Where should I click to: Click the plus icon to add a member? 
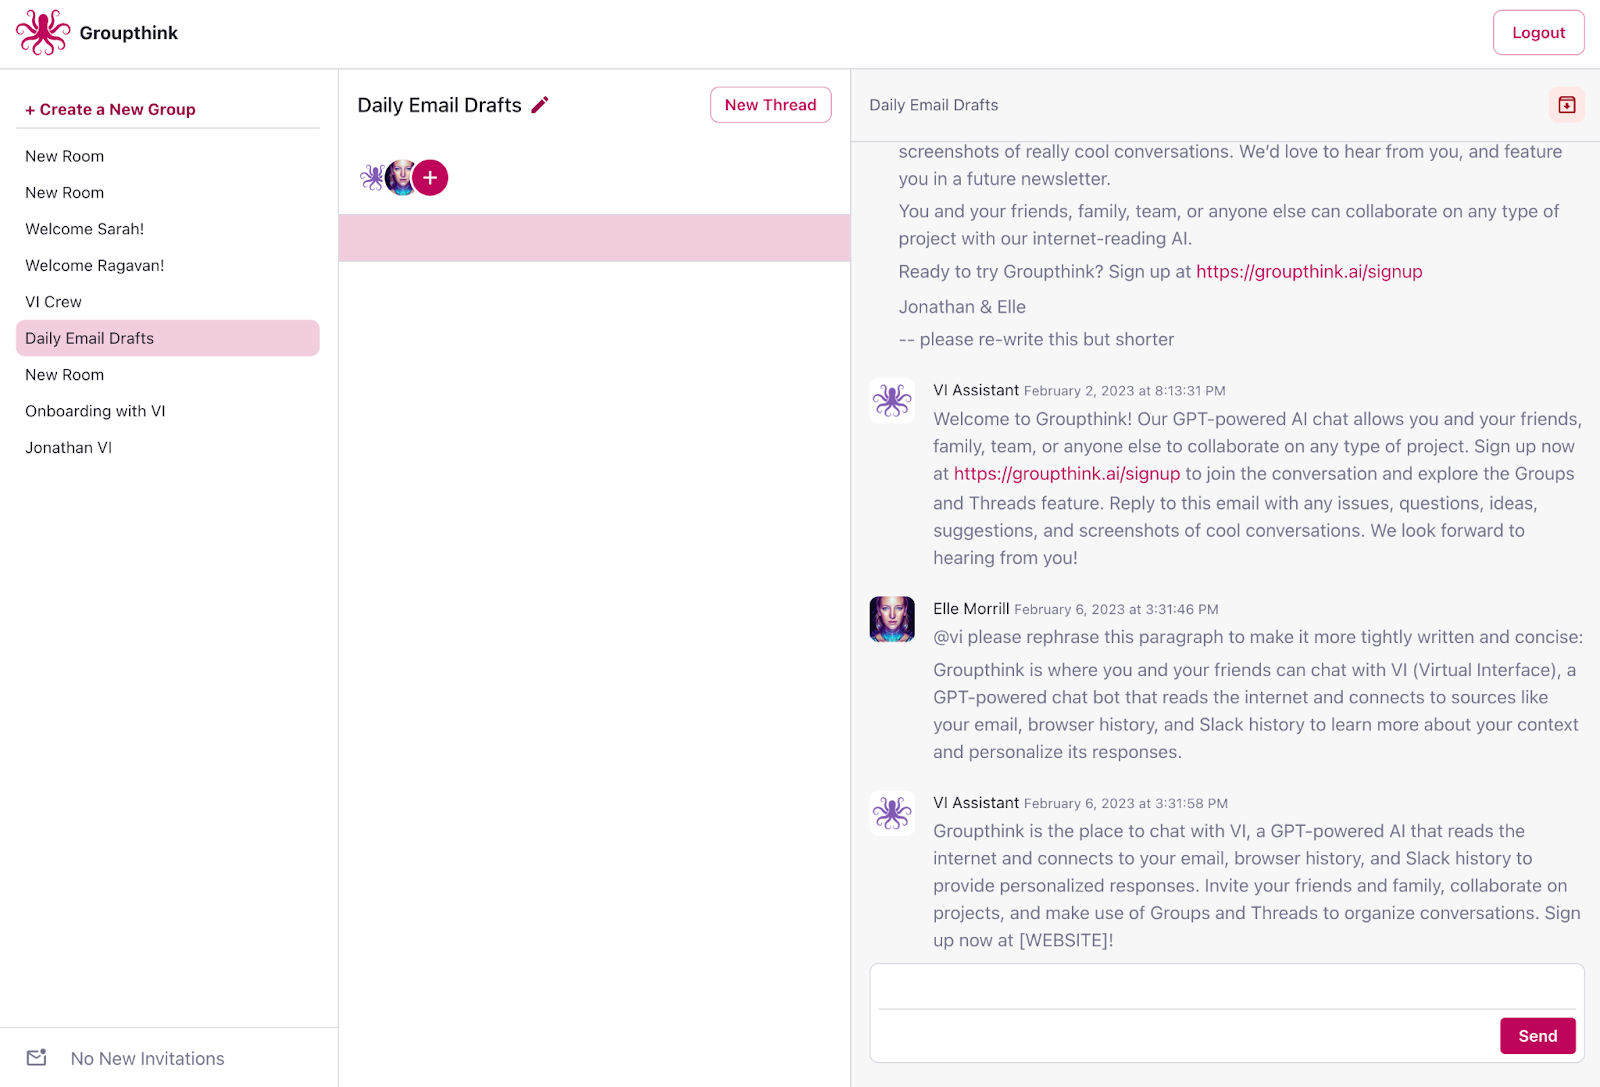tap(430, 178)
